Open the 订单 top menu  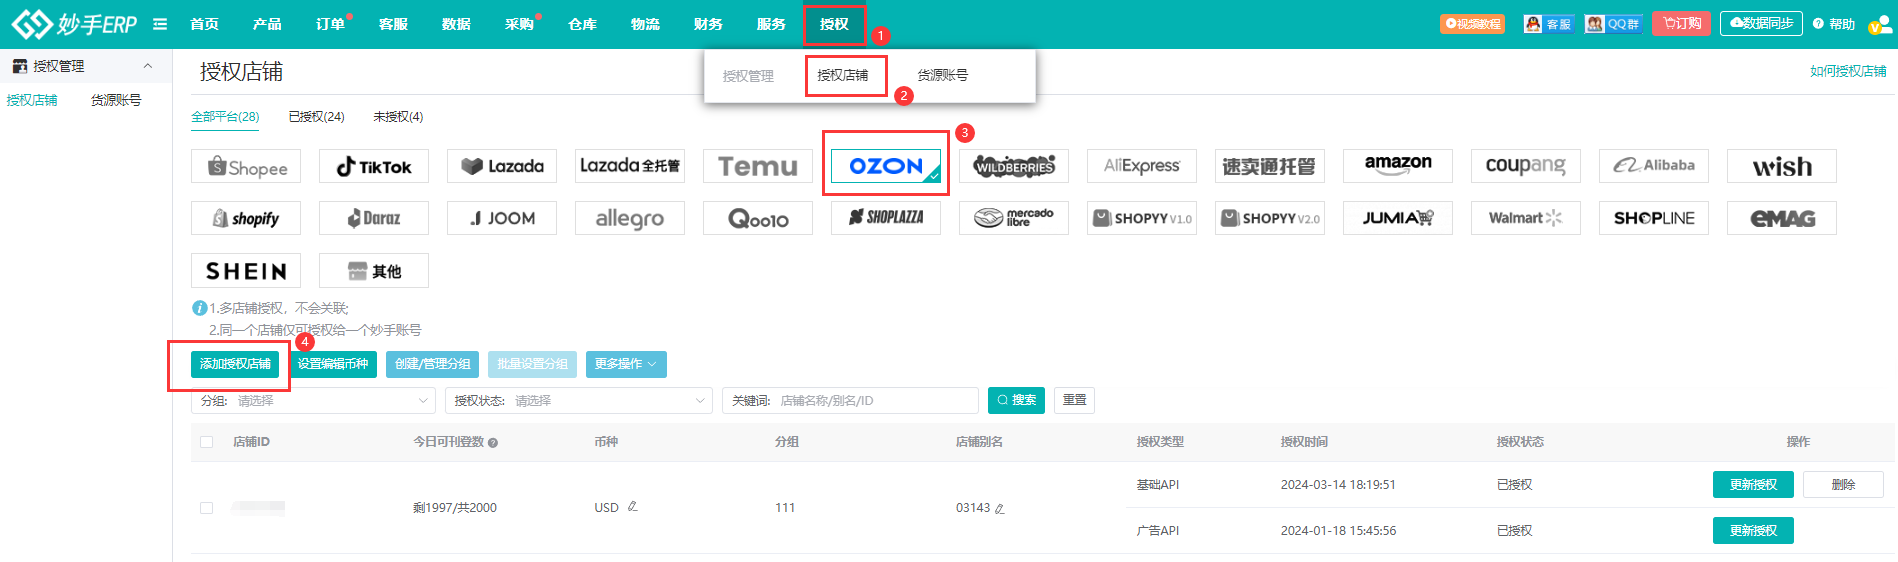point(330,24)
